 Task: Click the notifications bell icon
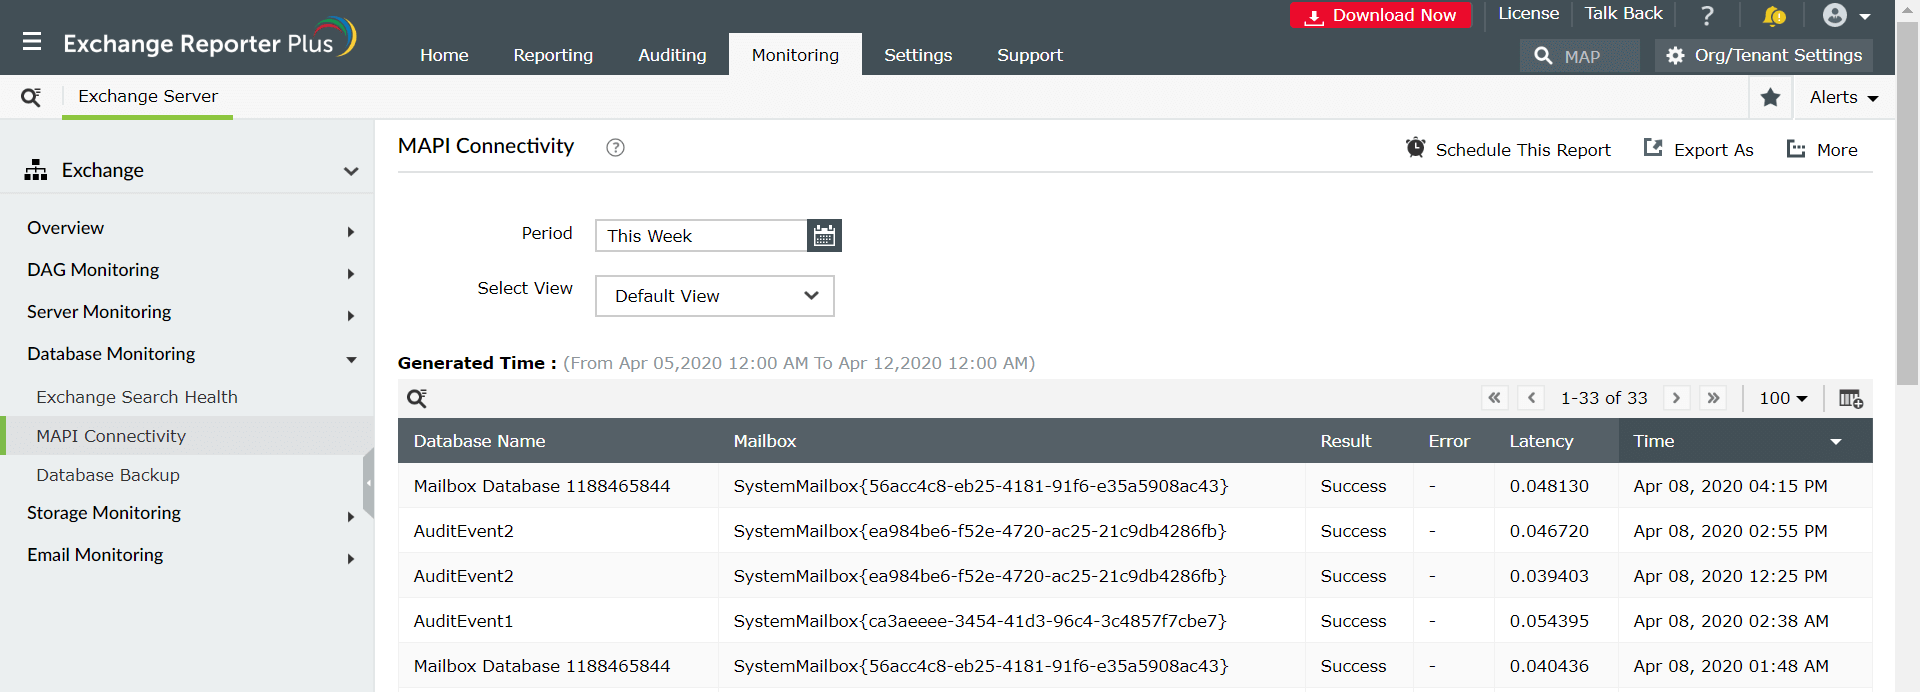pos(1773,15)
